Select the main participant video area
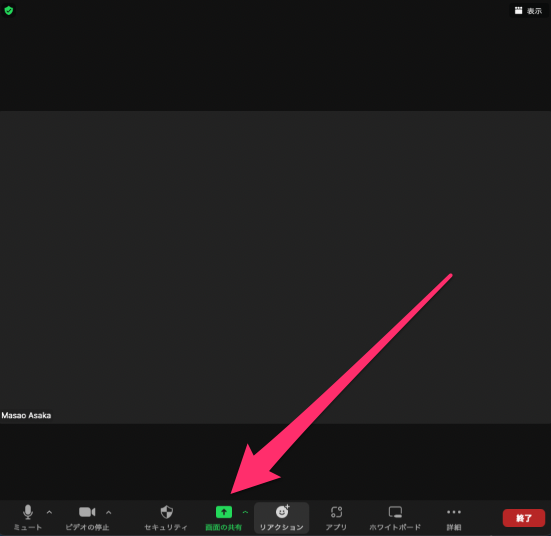 click(x=276, y=267)
